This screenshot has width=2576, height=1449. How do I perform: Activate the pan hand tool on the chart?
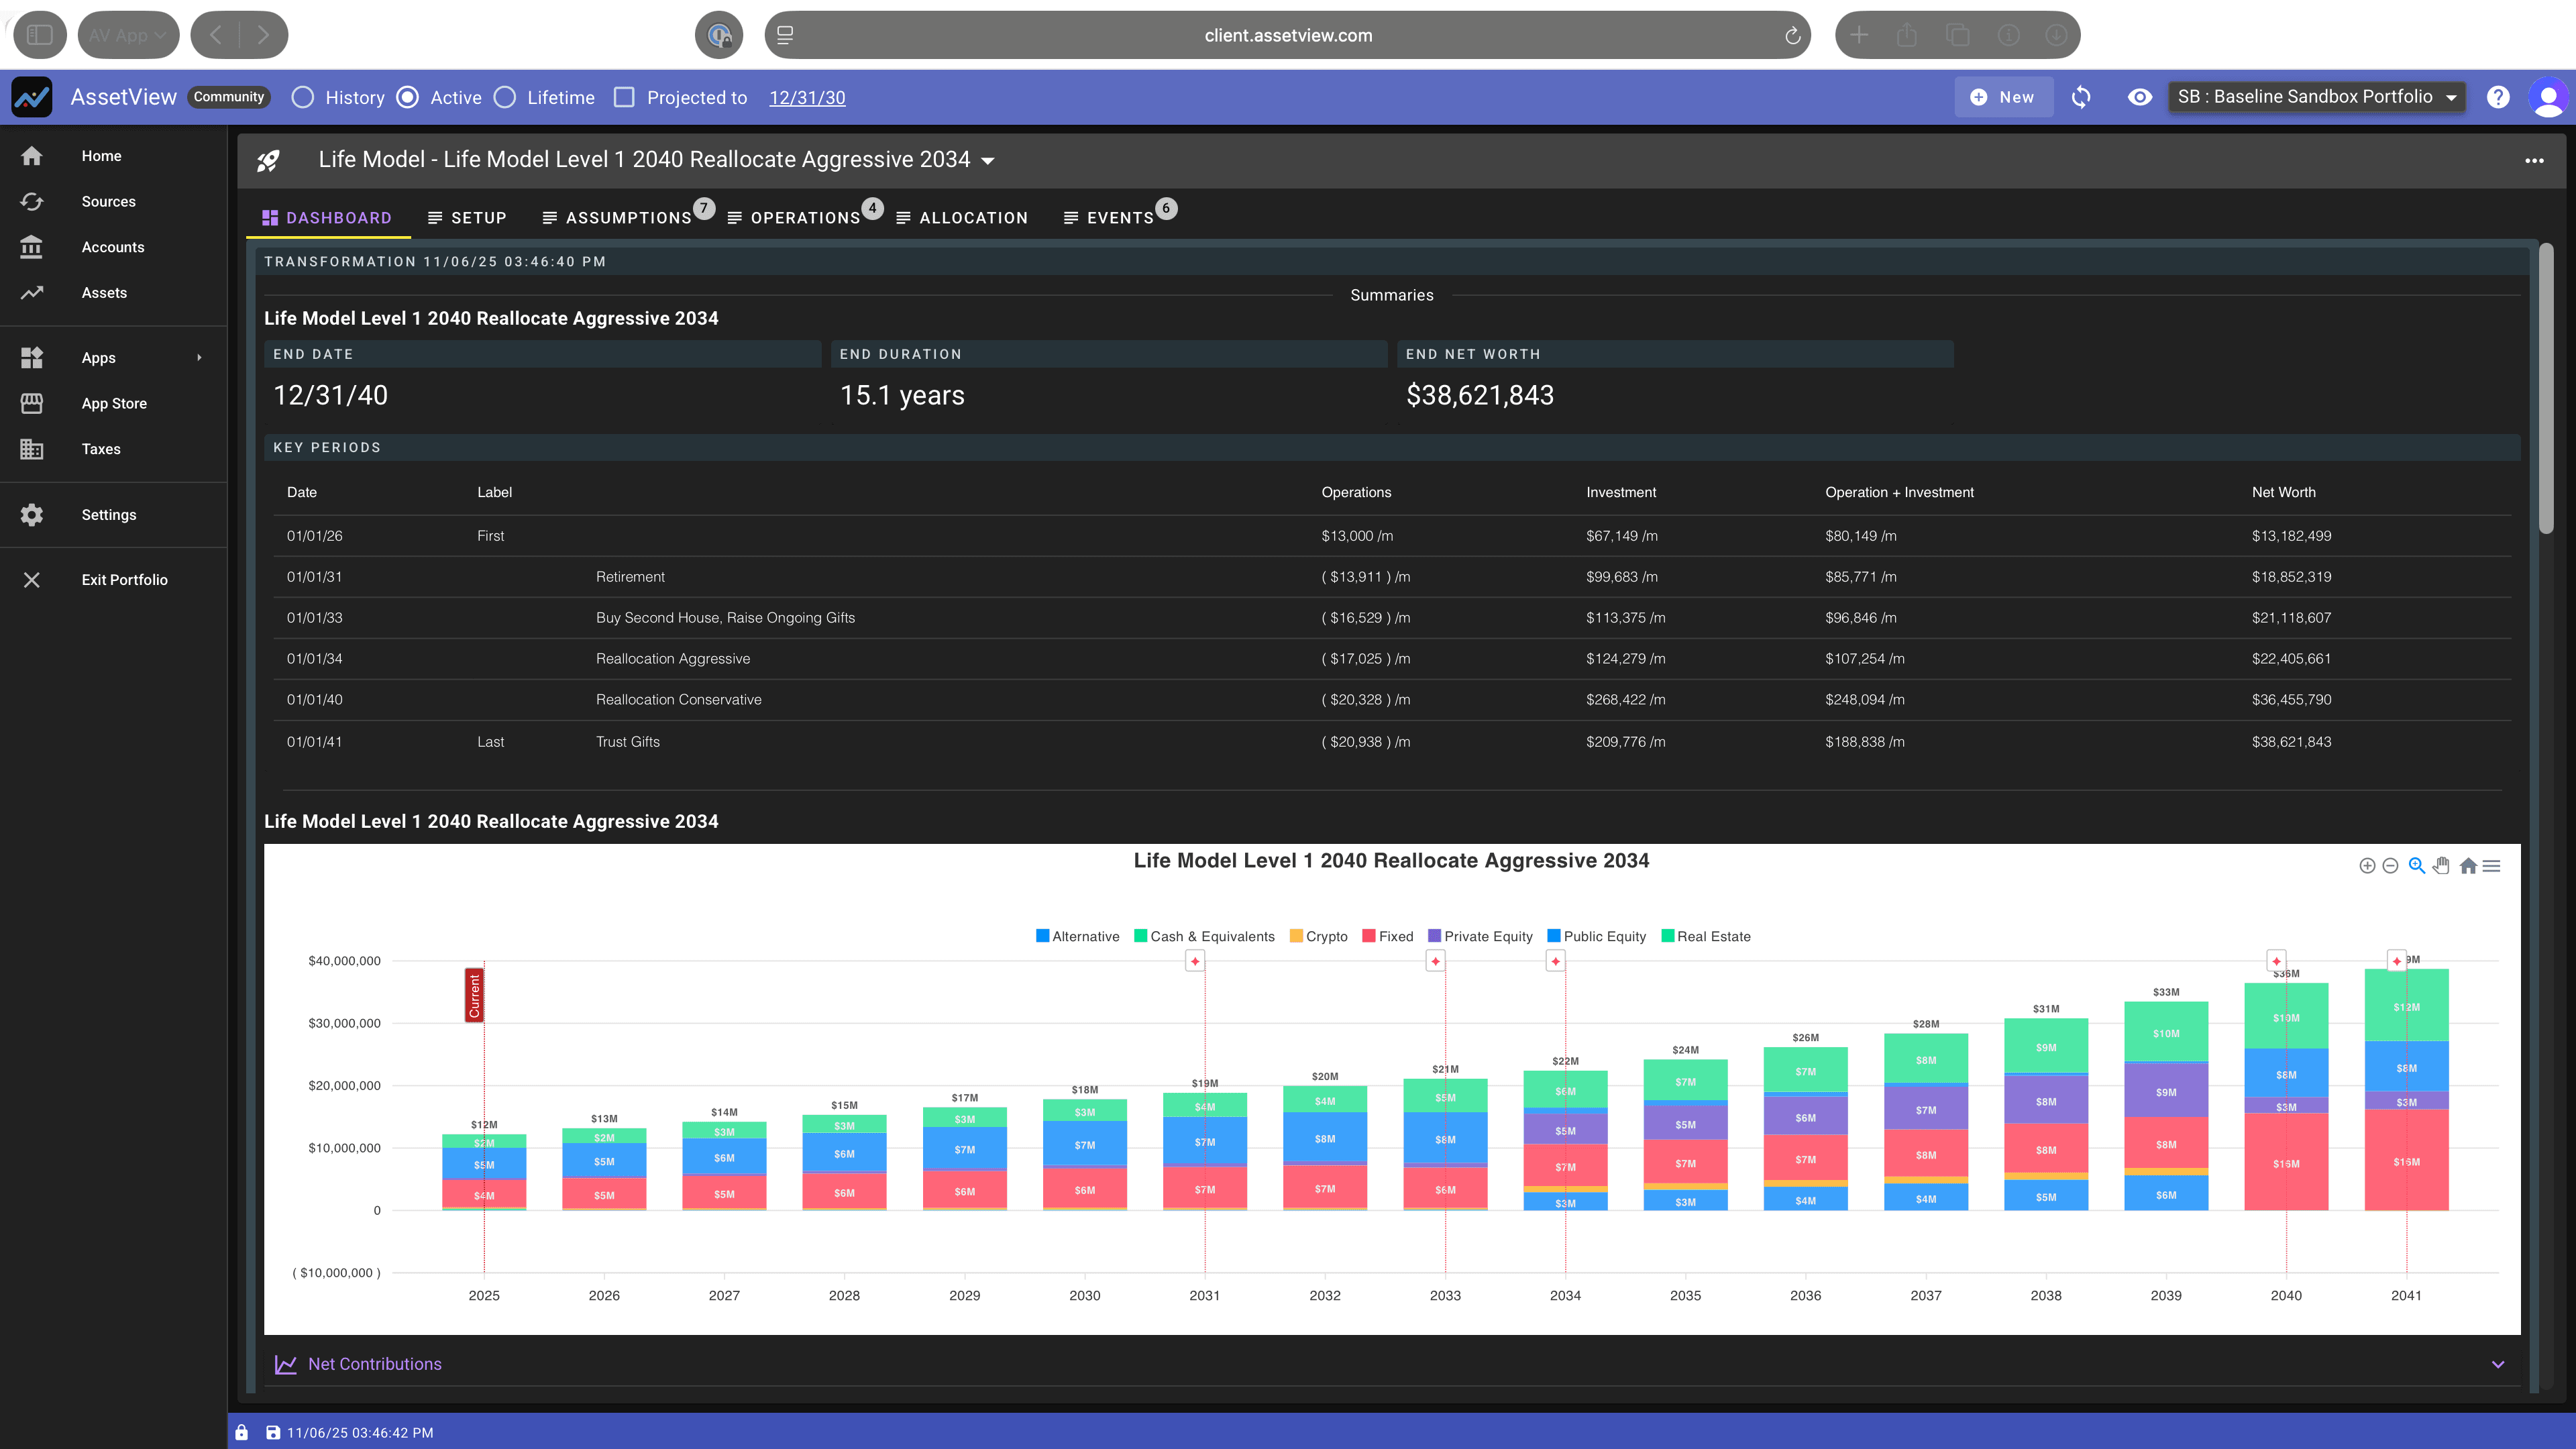pos(2440,865)
